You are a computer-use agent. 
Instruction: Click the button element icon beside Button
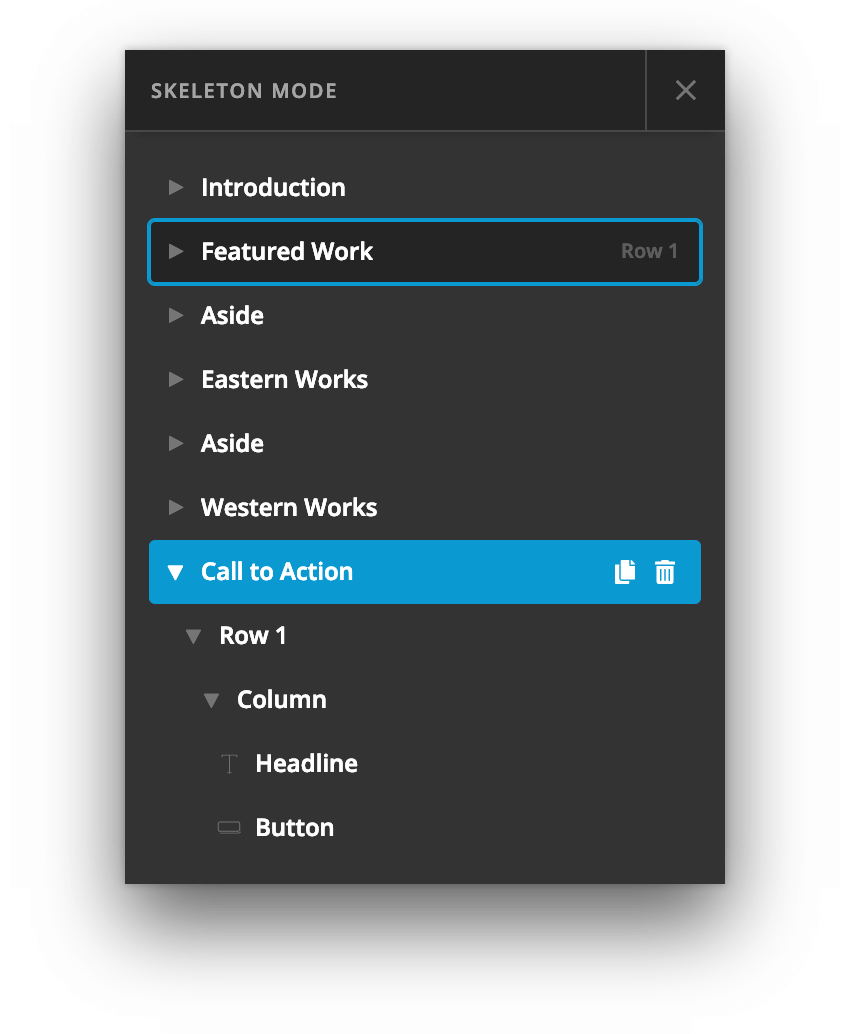(x=229, y=828)
